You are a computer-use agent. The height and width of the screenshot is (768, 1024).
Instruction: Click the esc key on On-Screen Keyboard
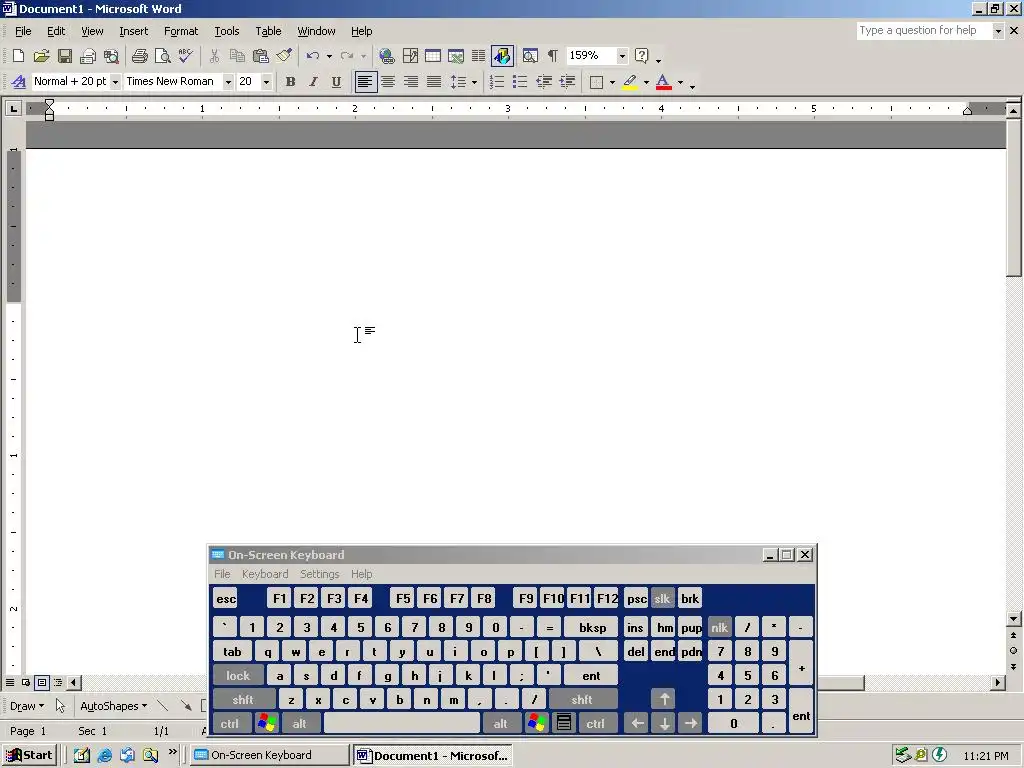coord(226,599)
